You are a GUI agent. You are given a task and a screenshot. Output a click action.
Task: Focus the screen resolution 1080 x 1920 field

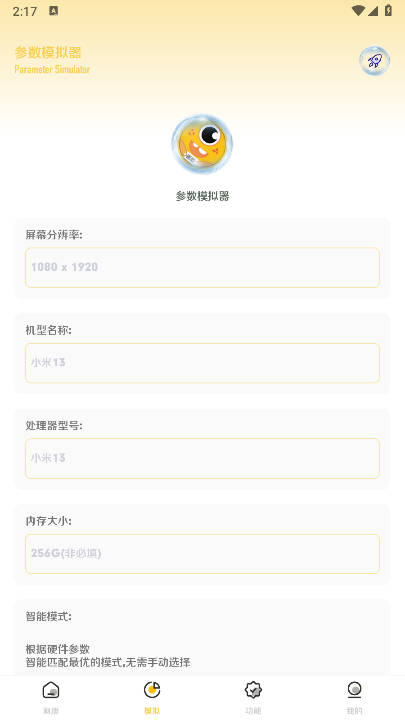coord(202,268)
